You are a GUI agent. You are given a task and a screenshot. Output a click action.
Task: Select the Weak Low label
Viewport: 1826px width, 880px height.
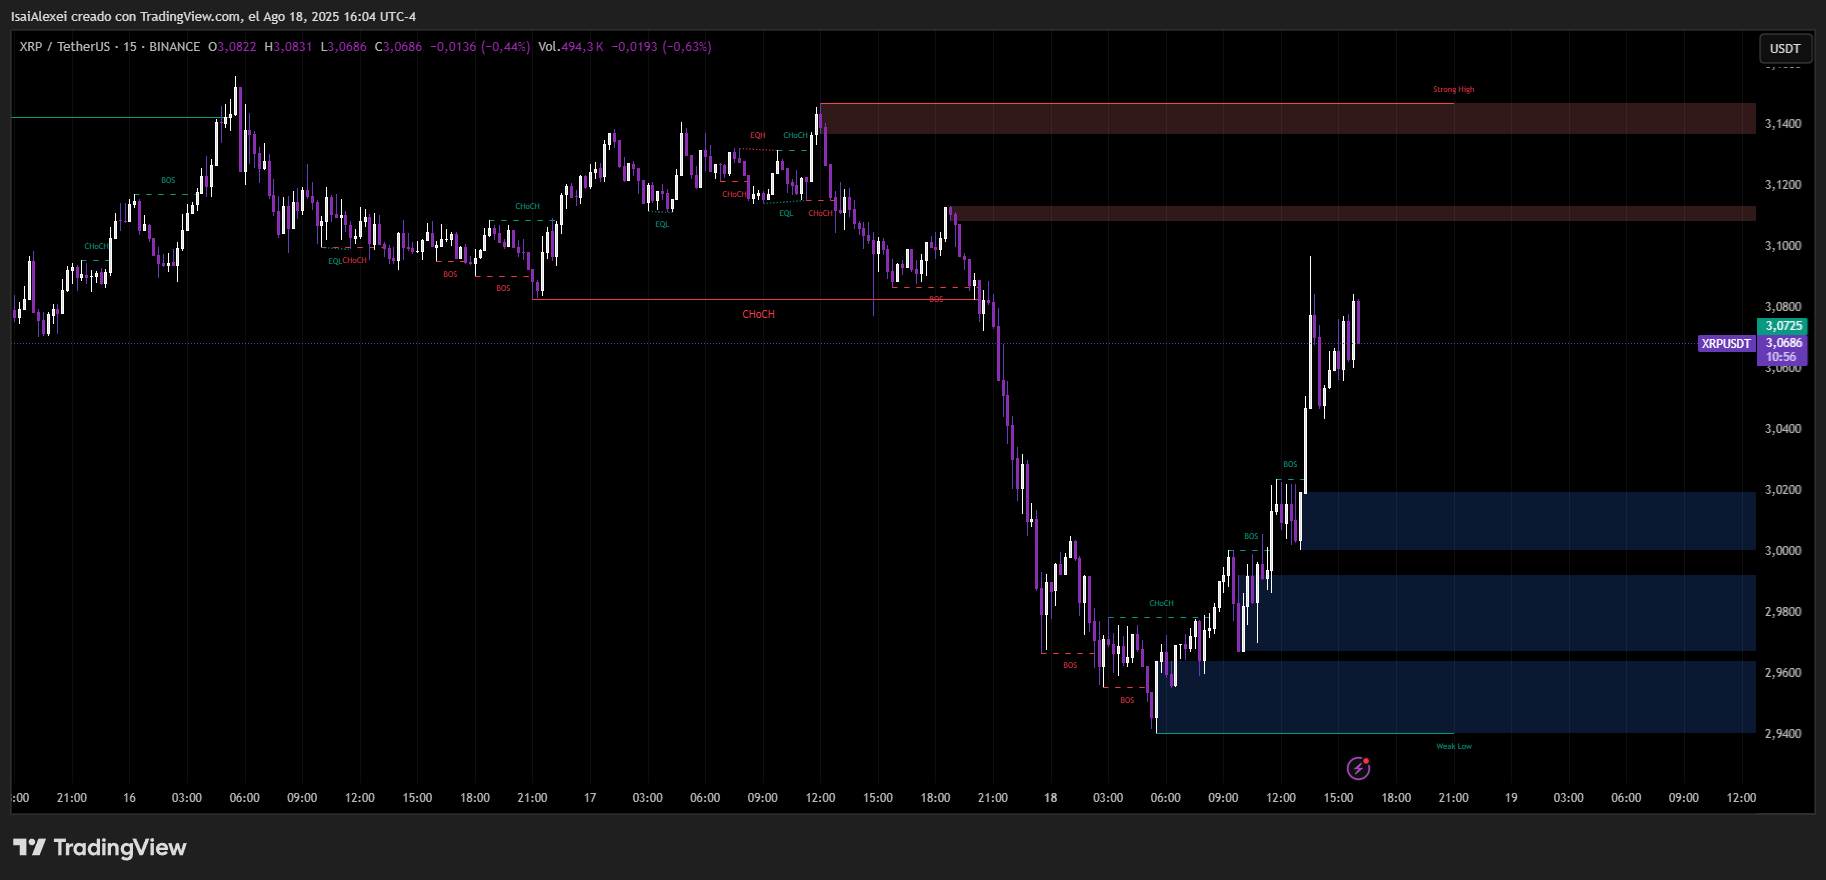pos(1453,746)
